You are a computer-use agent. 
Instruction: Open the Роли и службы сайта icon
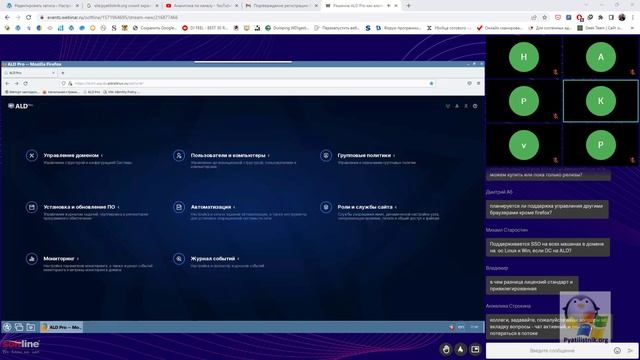tap(326, 207)
